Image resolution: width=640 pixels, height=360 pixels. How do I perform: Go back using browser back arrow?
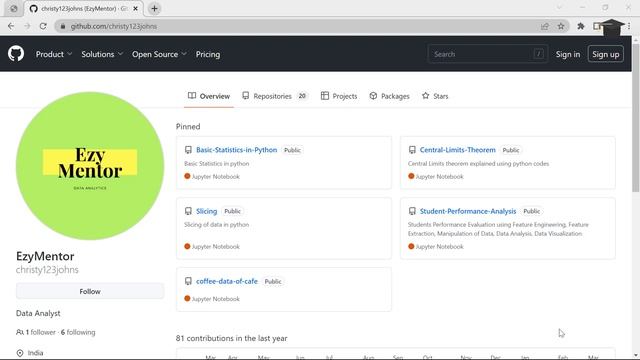click(11, 26)
